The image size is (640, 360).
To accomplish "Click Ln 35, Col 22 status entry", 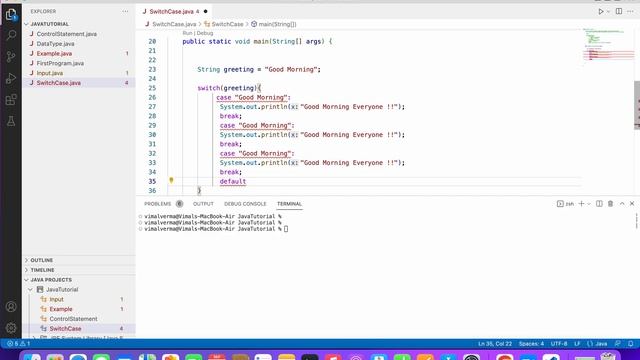I will click(495, 344).
